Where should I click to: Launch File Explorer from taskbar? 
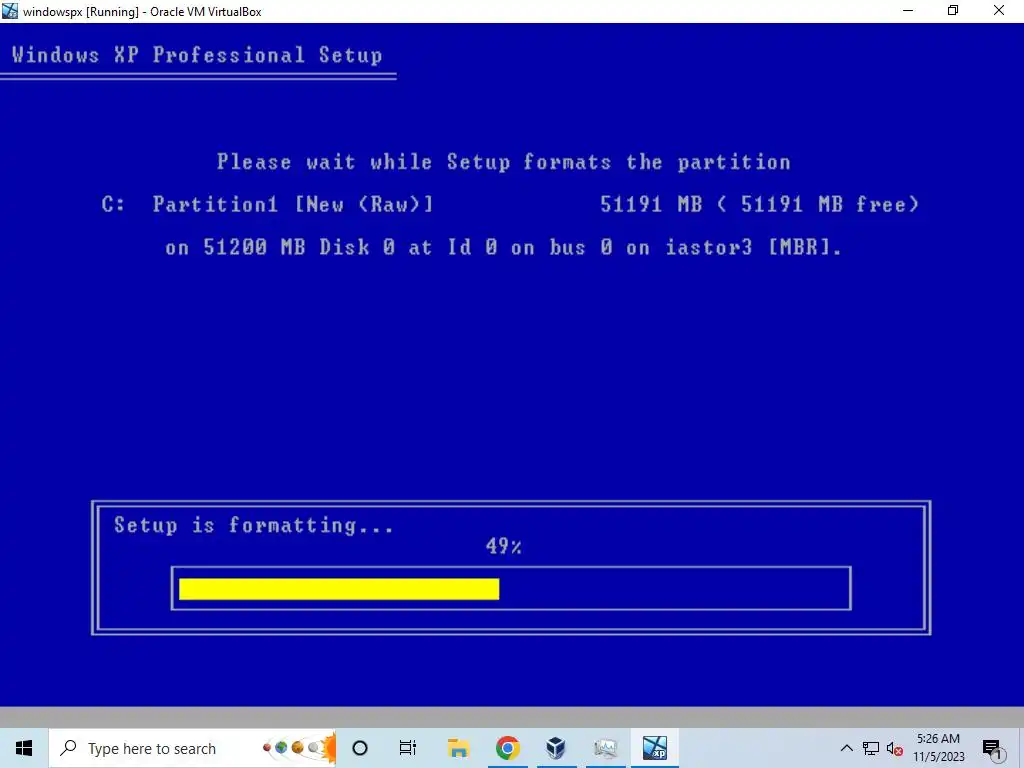pos(458,748)
